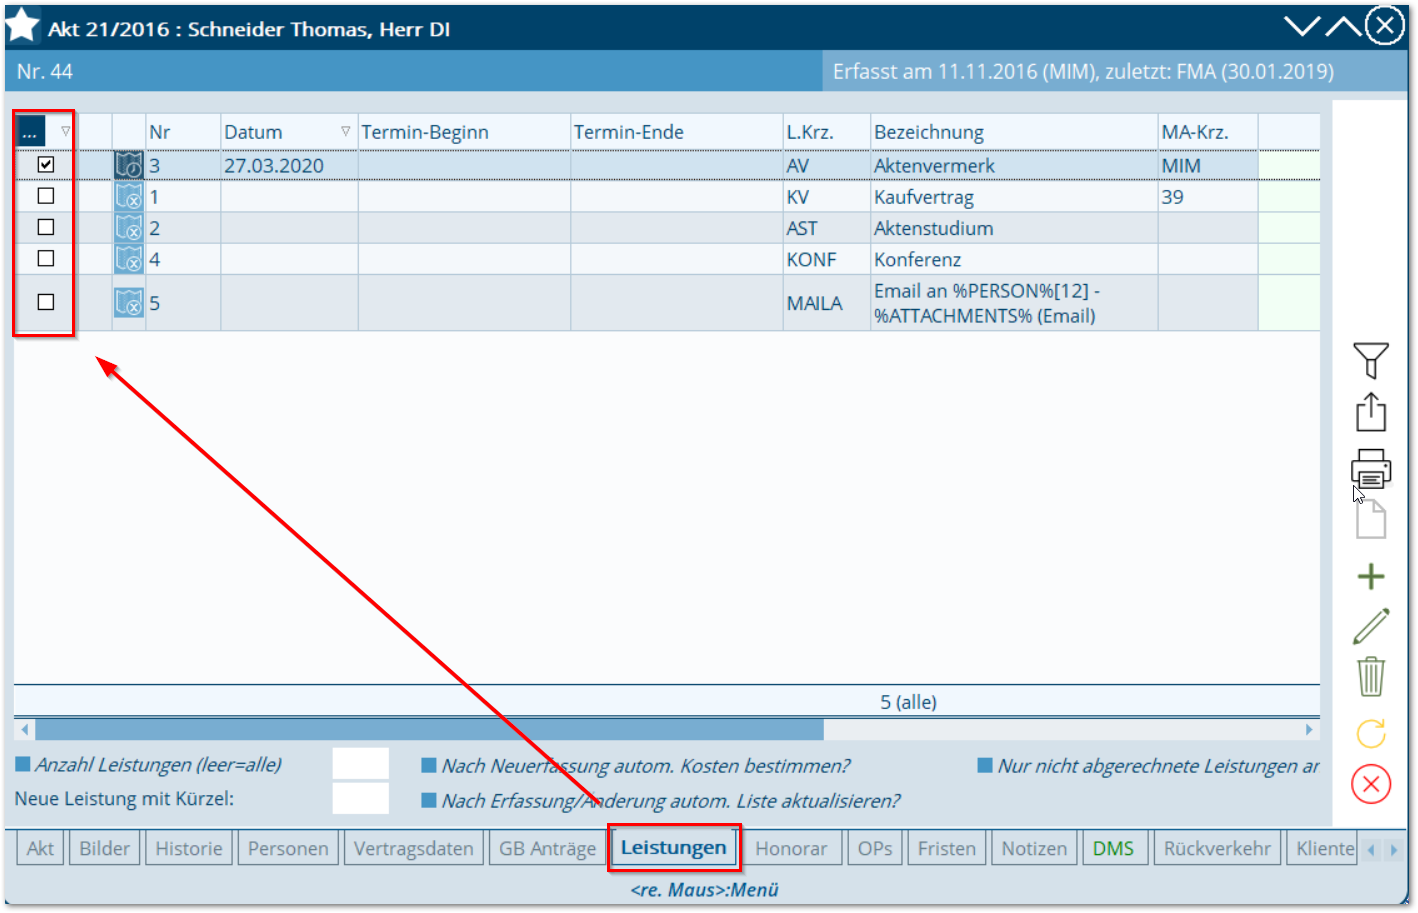Check the checkbox for Konferenz row
The image size is (1418, 913).
(x=46, y=258)
